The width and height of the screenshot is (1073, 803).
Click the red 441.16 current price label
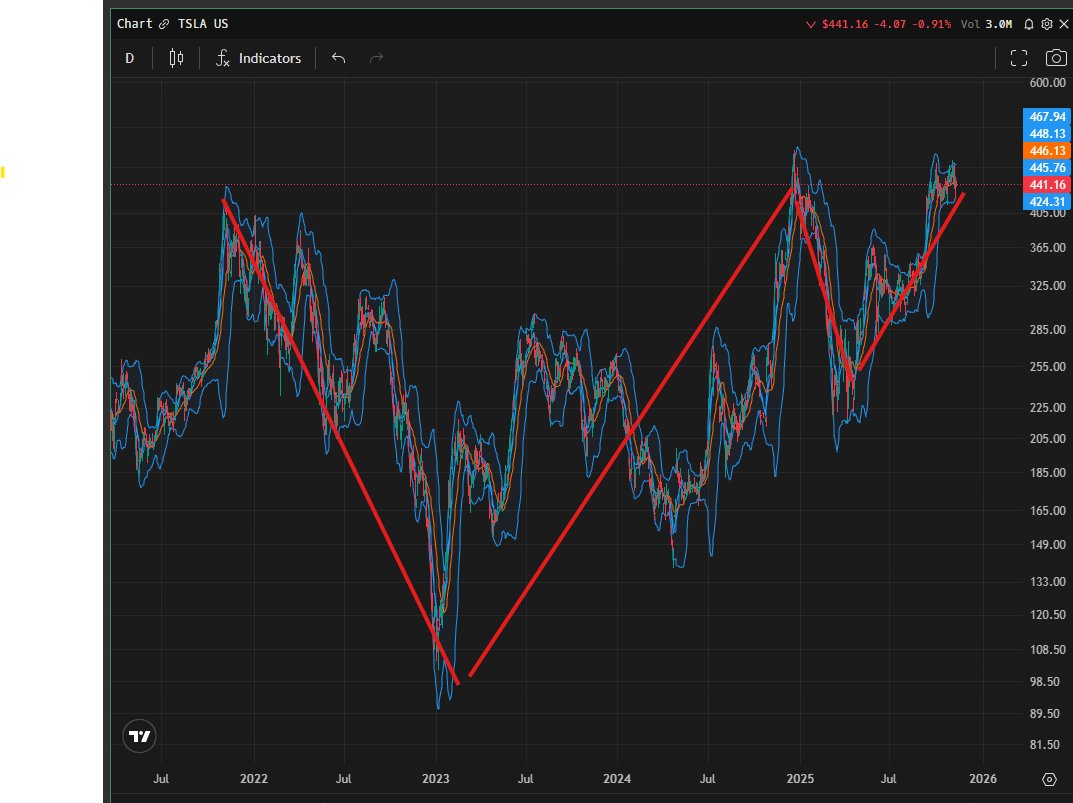click(1047, 185)
